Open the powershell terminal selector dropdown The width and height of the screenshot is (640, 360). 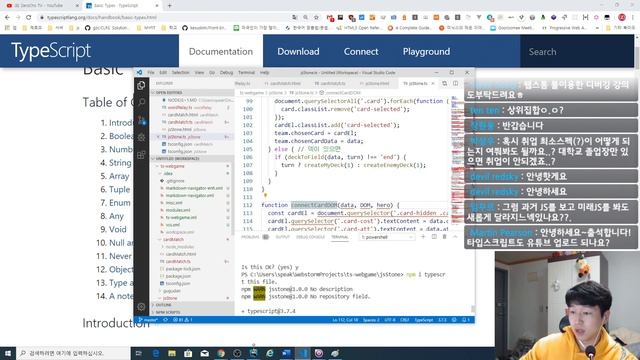coord(387,237)
